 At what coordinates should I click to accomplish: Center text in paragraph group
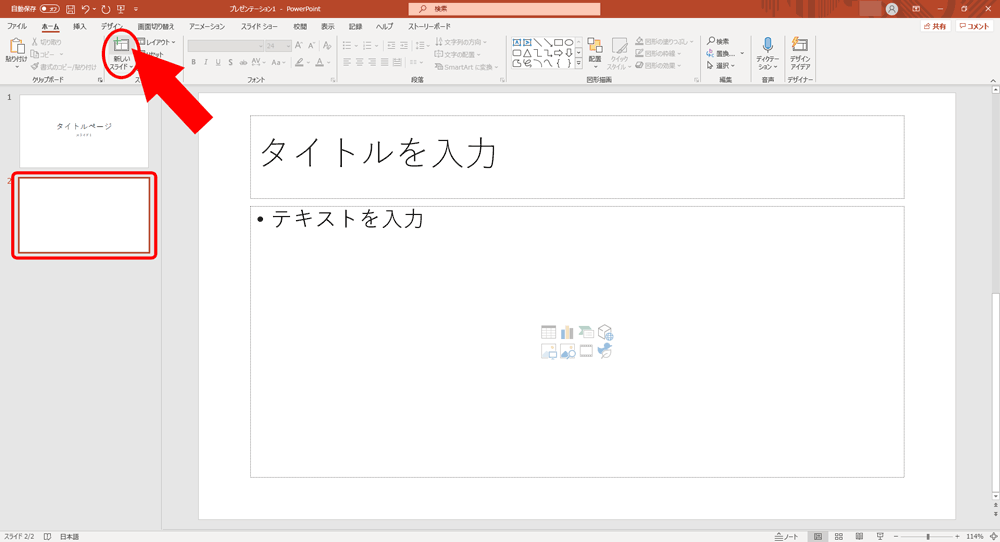(x=360, y=62)
